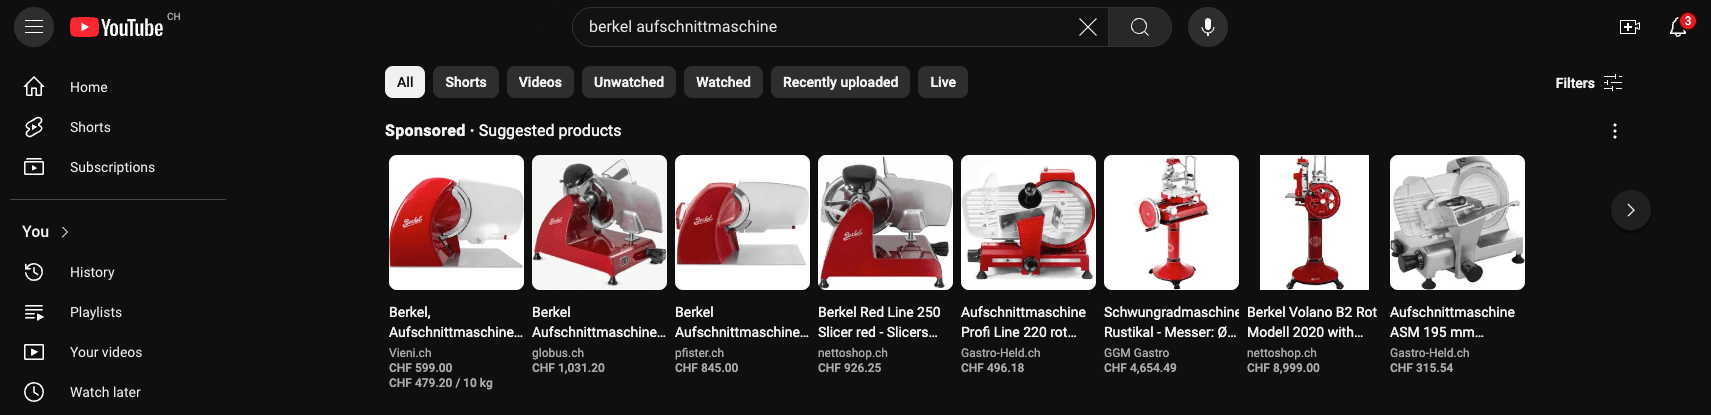Click price CHF 1,031.20
This screenshot has width=1711, height=415.
pyautogui.click(x=568, y=368)
